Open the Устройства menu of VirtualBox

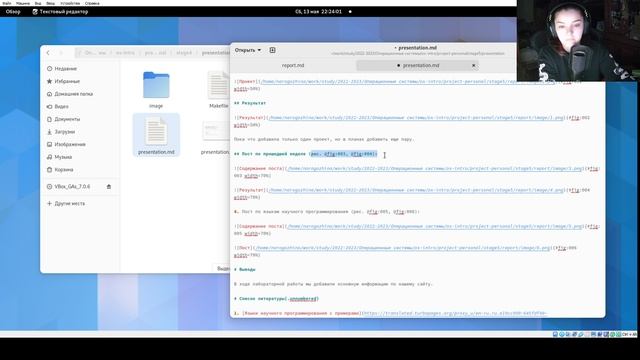(x=70, y=3)
